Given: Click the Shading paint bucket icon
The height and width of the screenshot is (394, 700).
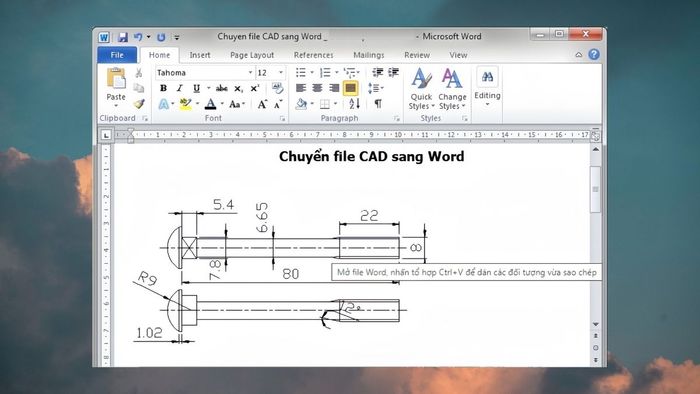Looking at the screenshot, I should 301,104.
